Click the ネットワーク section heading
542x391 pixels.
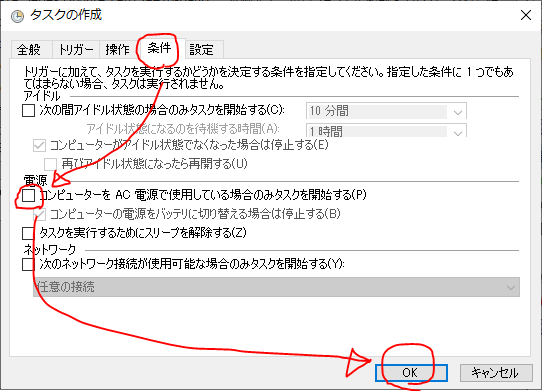tap(50, 249)
